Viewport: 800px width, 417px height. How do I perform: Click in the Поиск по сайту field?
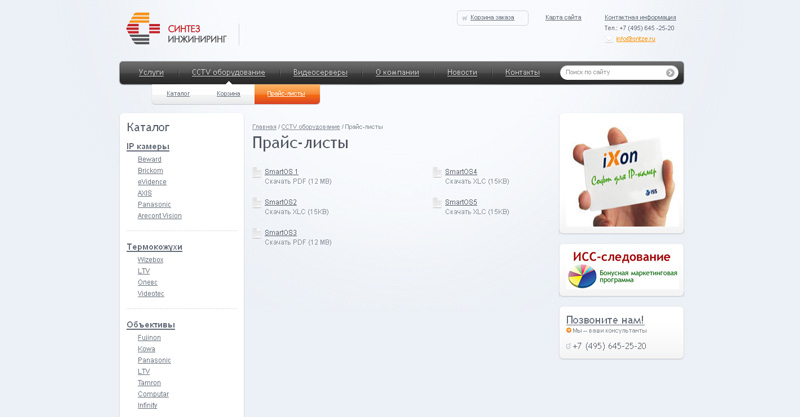tap(612, 72)
